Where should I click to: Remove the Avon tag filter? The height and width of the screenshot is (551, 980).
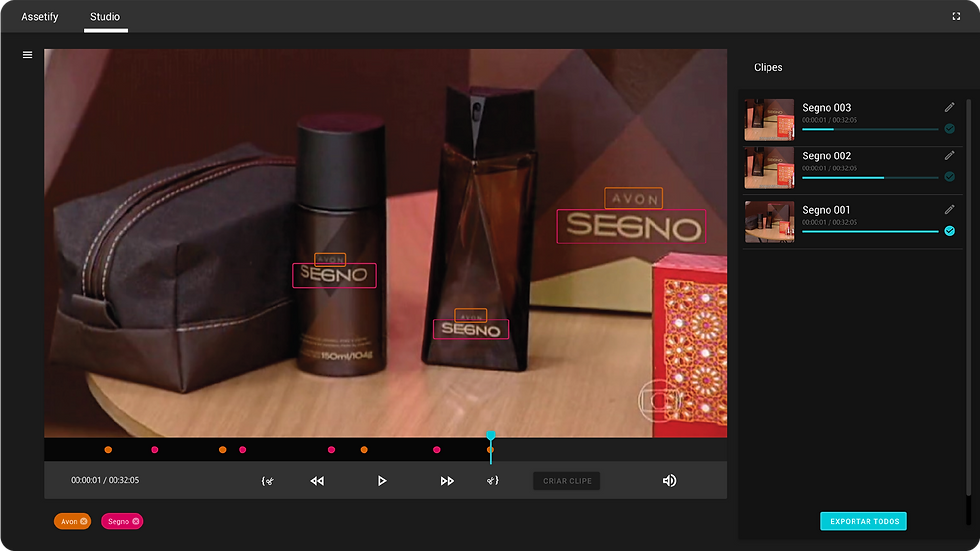click(x=84, y=521)
